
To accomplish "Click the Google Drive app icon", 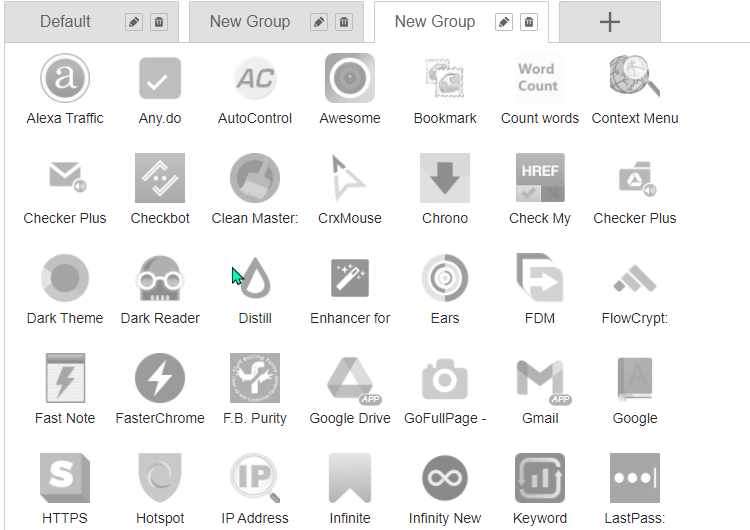I will (x=353, y=380).
